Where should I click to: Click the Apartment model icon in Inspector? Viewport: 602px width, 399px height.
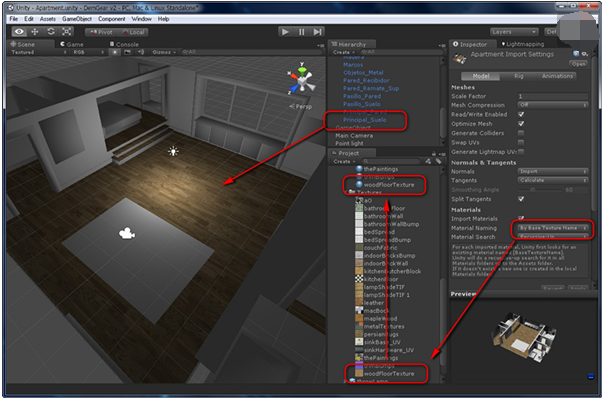(x=459, y=58)
